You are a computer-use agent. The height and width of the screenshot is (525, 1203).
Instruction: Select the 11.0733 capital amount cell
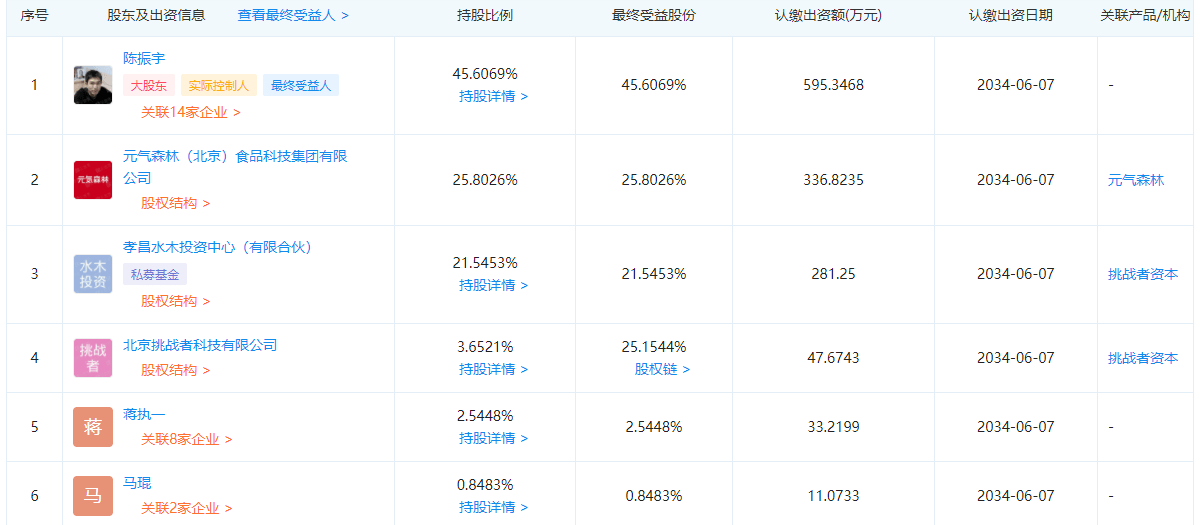click(833, 496)
